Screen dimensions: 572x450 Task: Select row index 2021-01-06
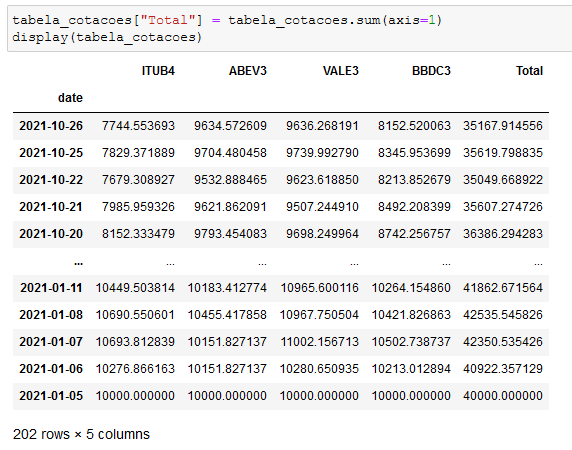click(51, 369)
